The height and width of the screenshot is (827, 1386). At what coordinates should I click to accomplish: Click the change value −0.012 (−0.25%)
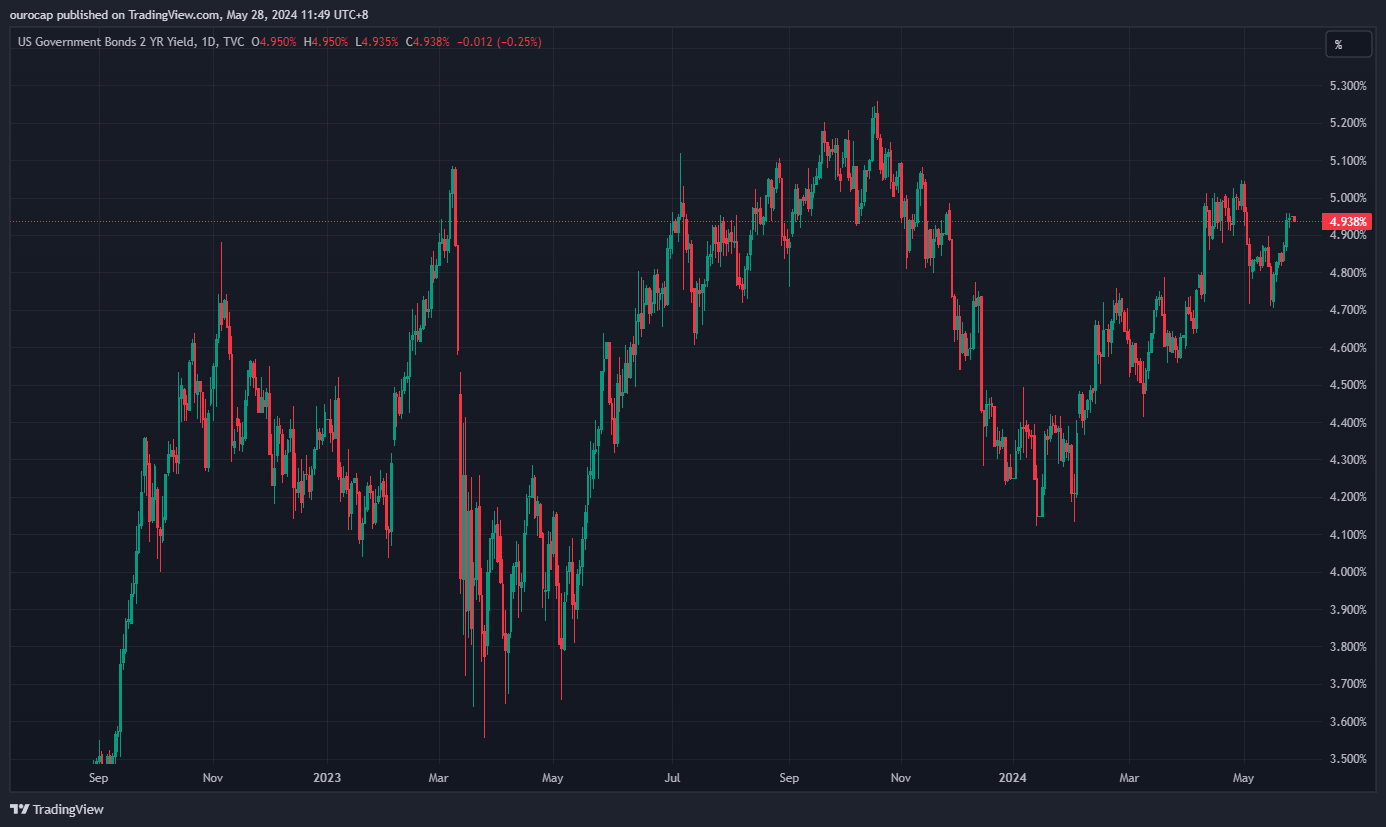tap(500, 42)
